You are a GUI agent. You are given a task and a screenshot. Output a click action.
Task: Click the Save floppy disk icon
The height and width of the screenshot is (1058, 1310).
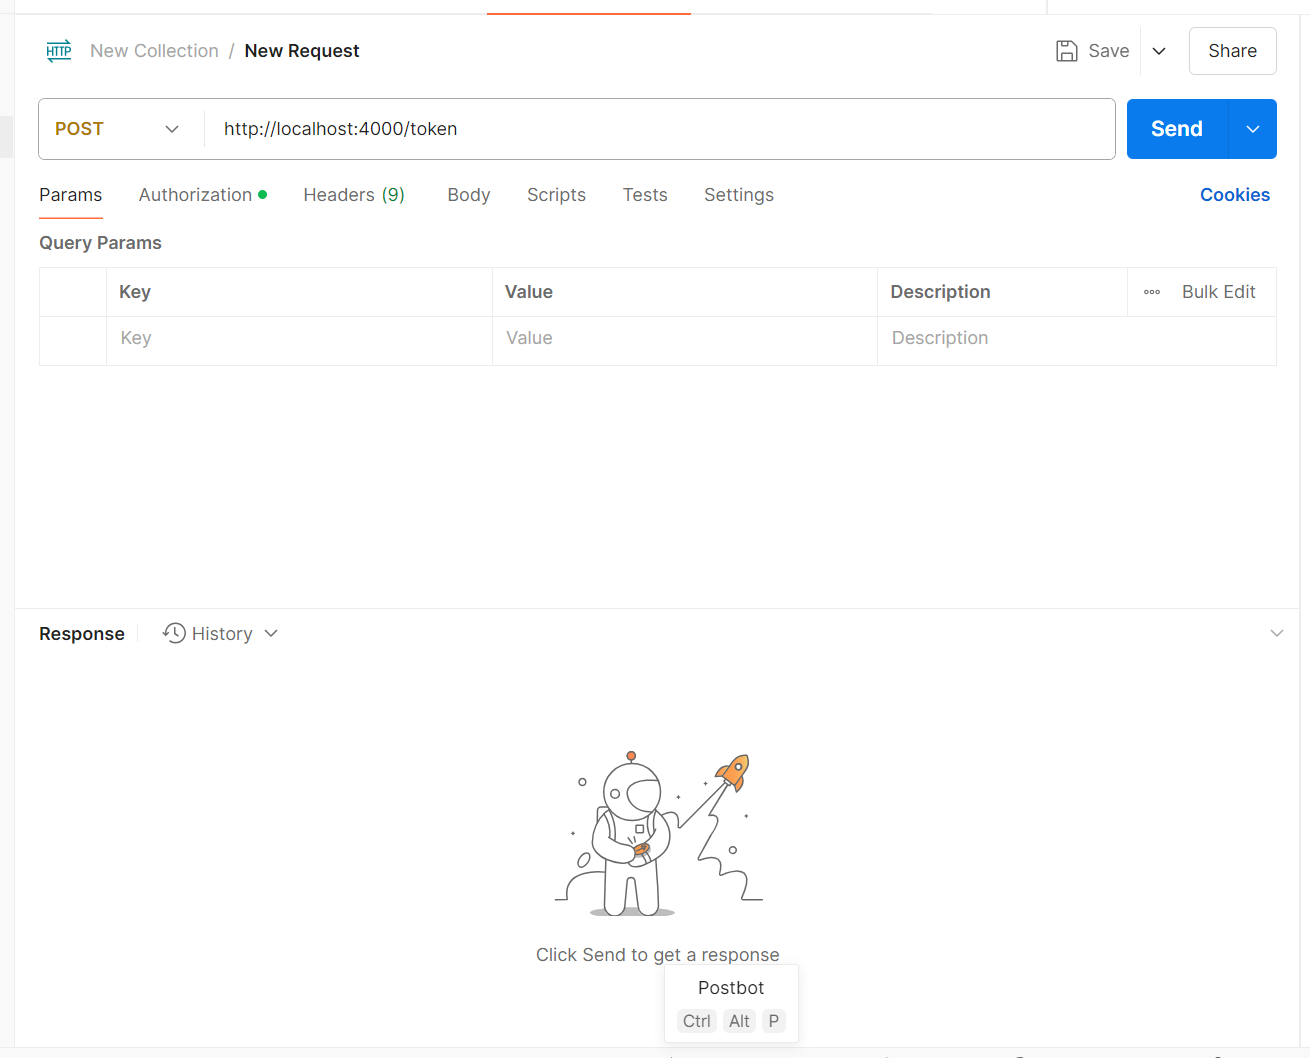[x=1067, y=51]
